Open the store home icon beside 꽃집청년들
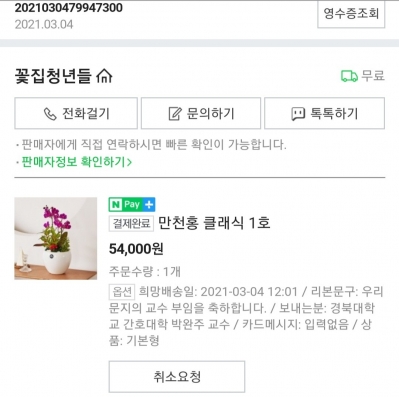Viewport: 399px width, 397px height. (104, 76)
